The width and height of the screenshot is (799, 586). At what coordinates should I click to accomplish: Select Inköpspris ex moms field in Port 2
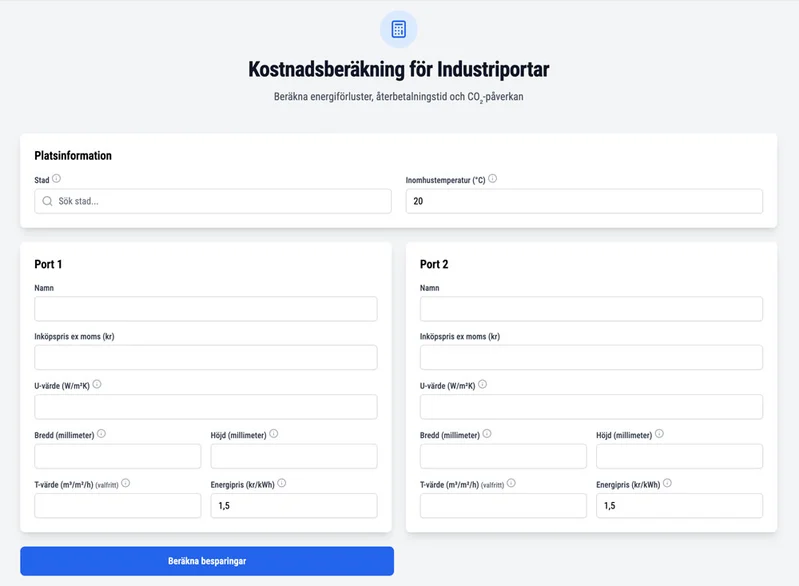(x=591, y=358)
